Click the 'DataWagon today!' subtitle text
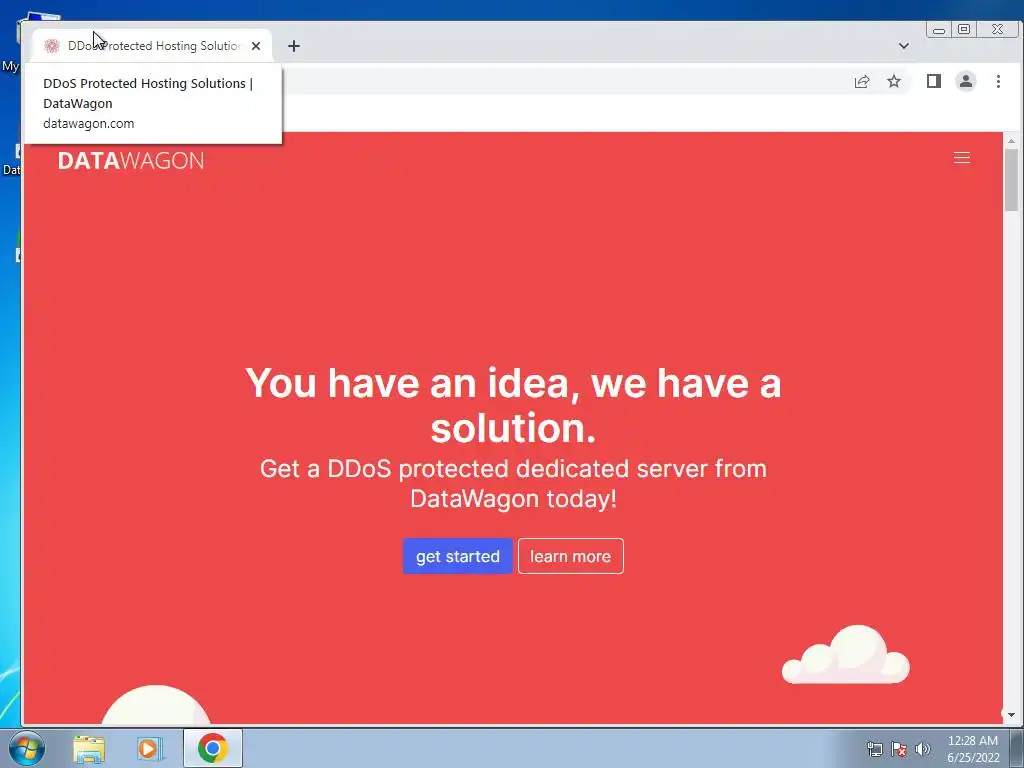Image resolution: width=1024 pixels, height=768 pixels. [x=513, y=499]
